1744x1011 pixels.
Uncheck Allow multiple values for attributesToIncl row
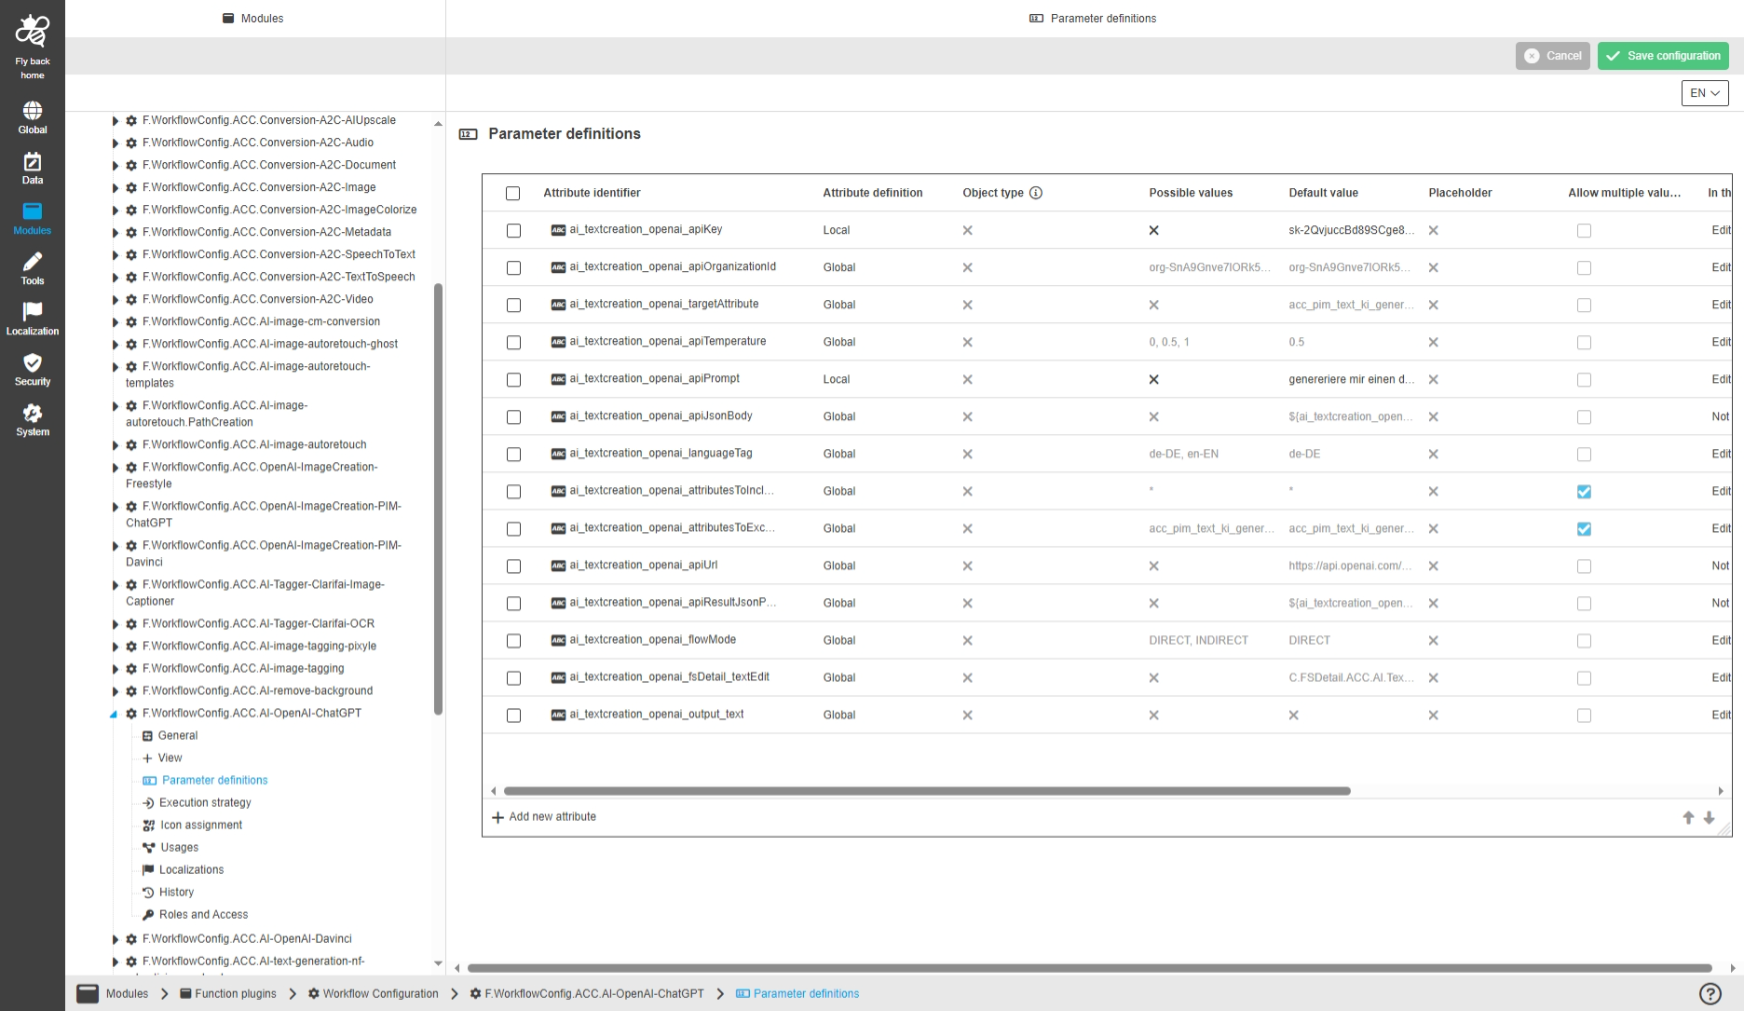(x=1583, y=491)
